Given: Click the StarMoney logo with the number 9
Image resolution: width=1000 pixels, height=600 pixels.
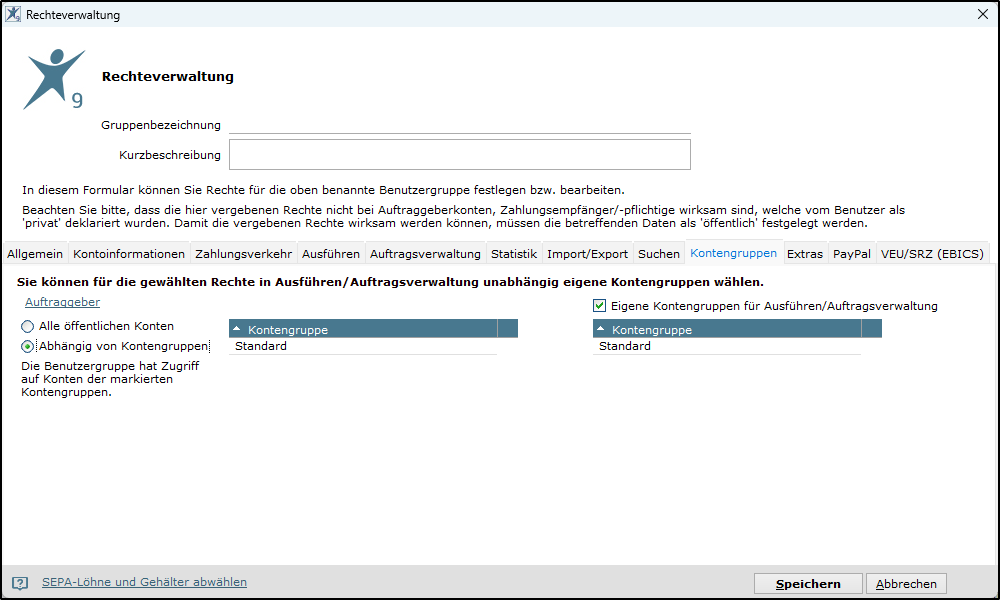Looking at the screenshot, I should 54,79.
